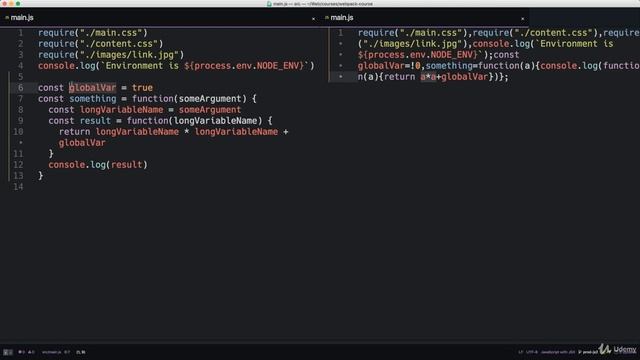The height and width of the screenshot is (360, 640).
Task: Click someArgument parameter on line 7
Action: point(210,99)
